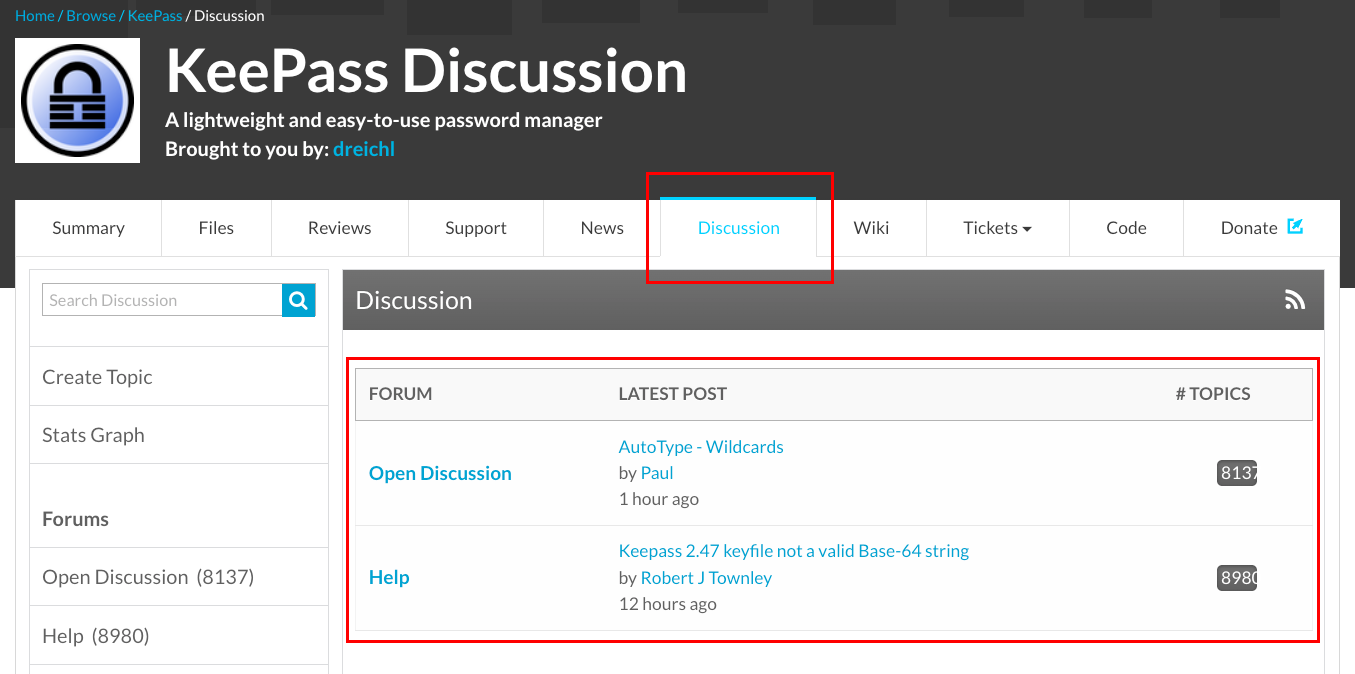Open the Help forum in the table
This screenshot has width=1355, height=674.
[x=389, y=577]
